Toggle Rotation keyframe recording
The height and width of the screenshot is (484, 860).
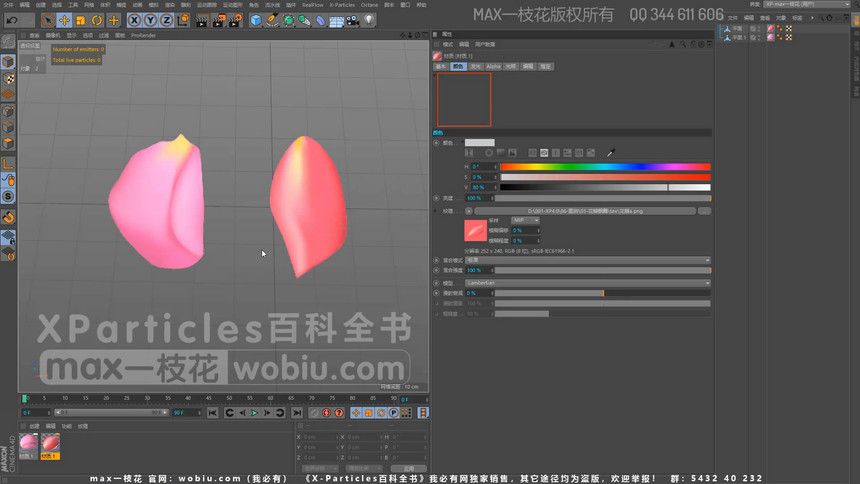381,413
